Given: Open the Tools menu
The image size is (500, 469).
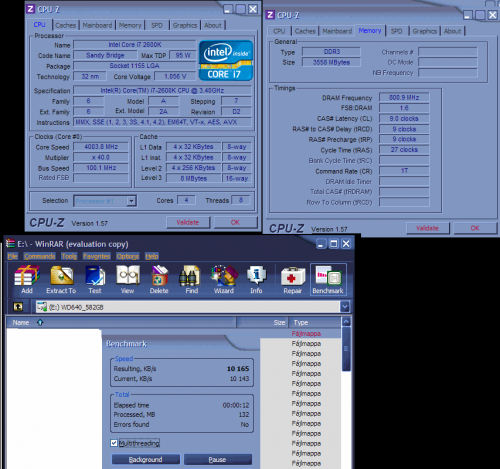Looking at the screenshot, I should [x=69, y=256].
